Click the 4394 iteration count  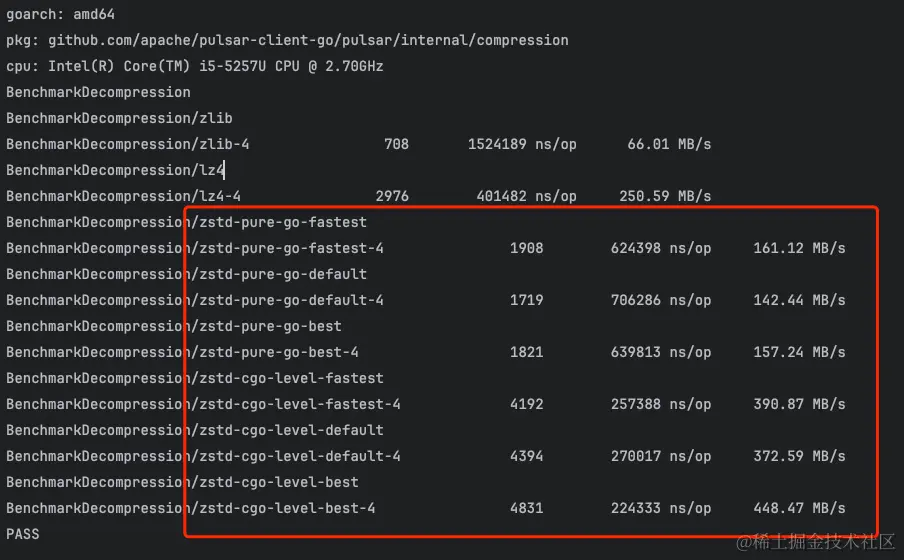click(x=526, y=456)
